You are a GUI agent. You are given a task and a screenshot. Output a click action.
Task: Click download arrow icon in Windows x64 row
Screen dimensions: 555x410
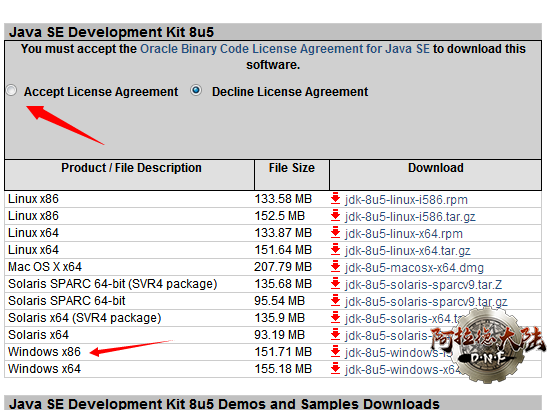point(335,369)
